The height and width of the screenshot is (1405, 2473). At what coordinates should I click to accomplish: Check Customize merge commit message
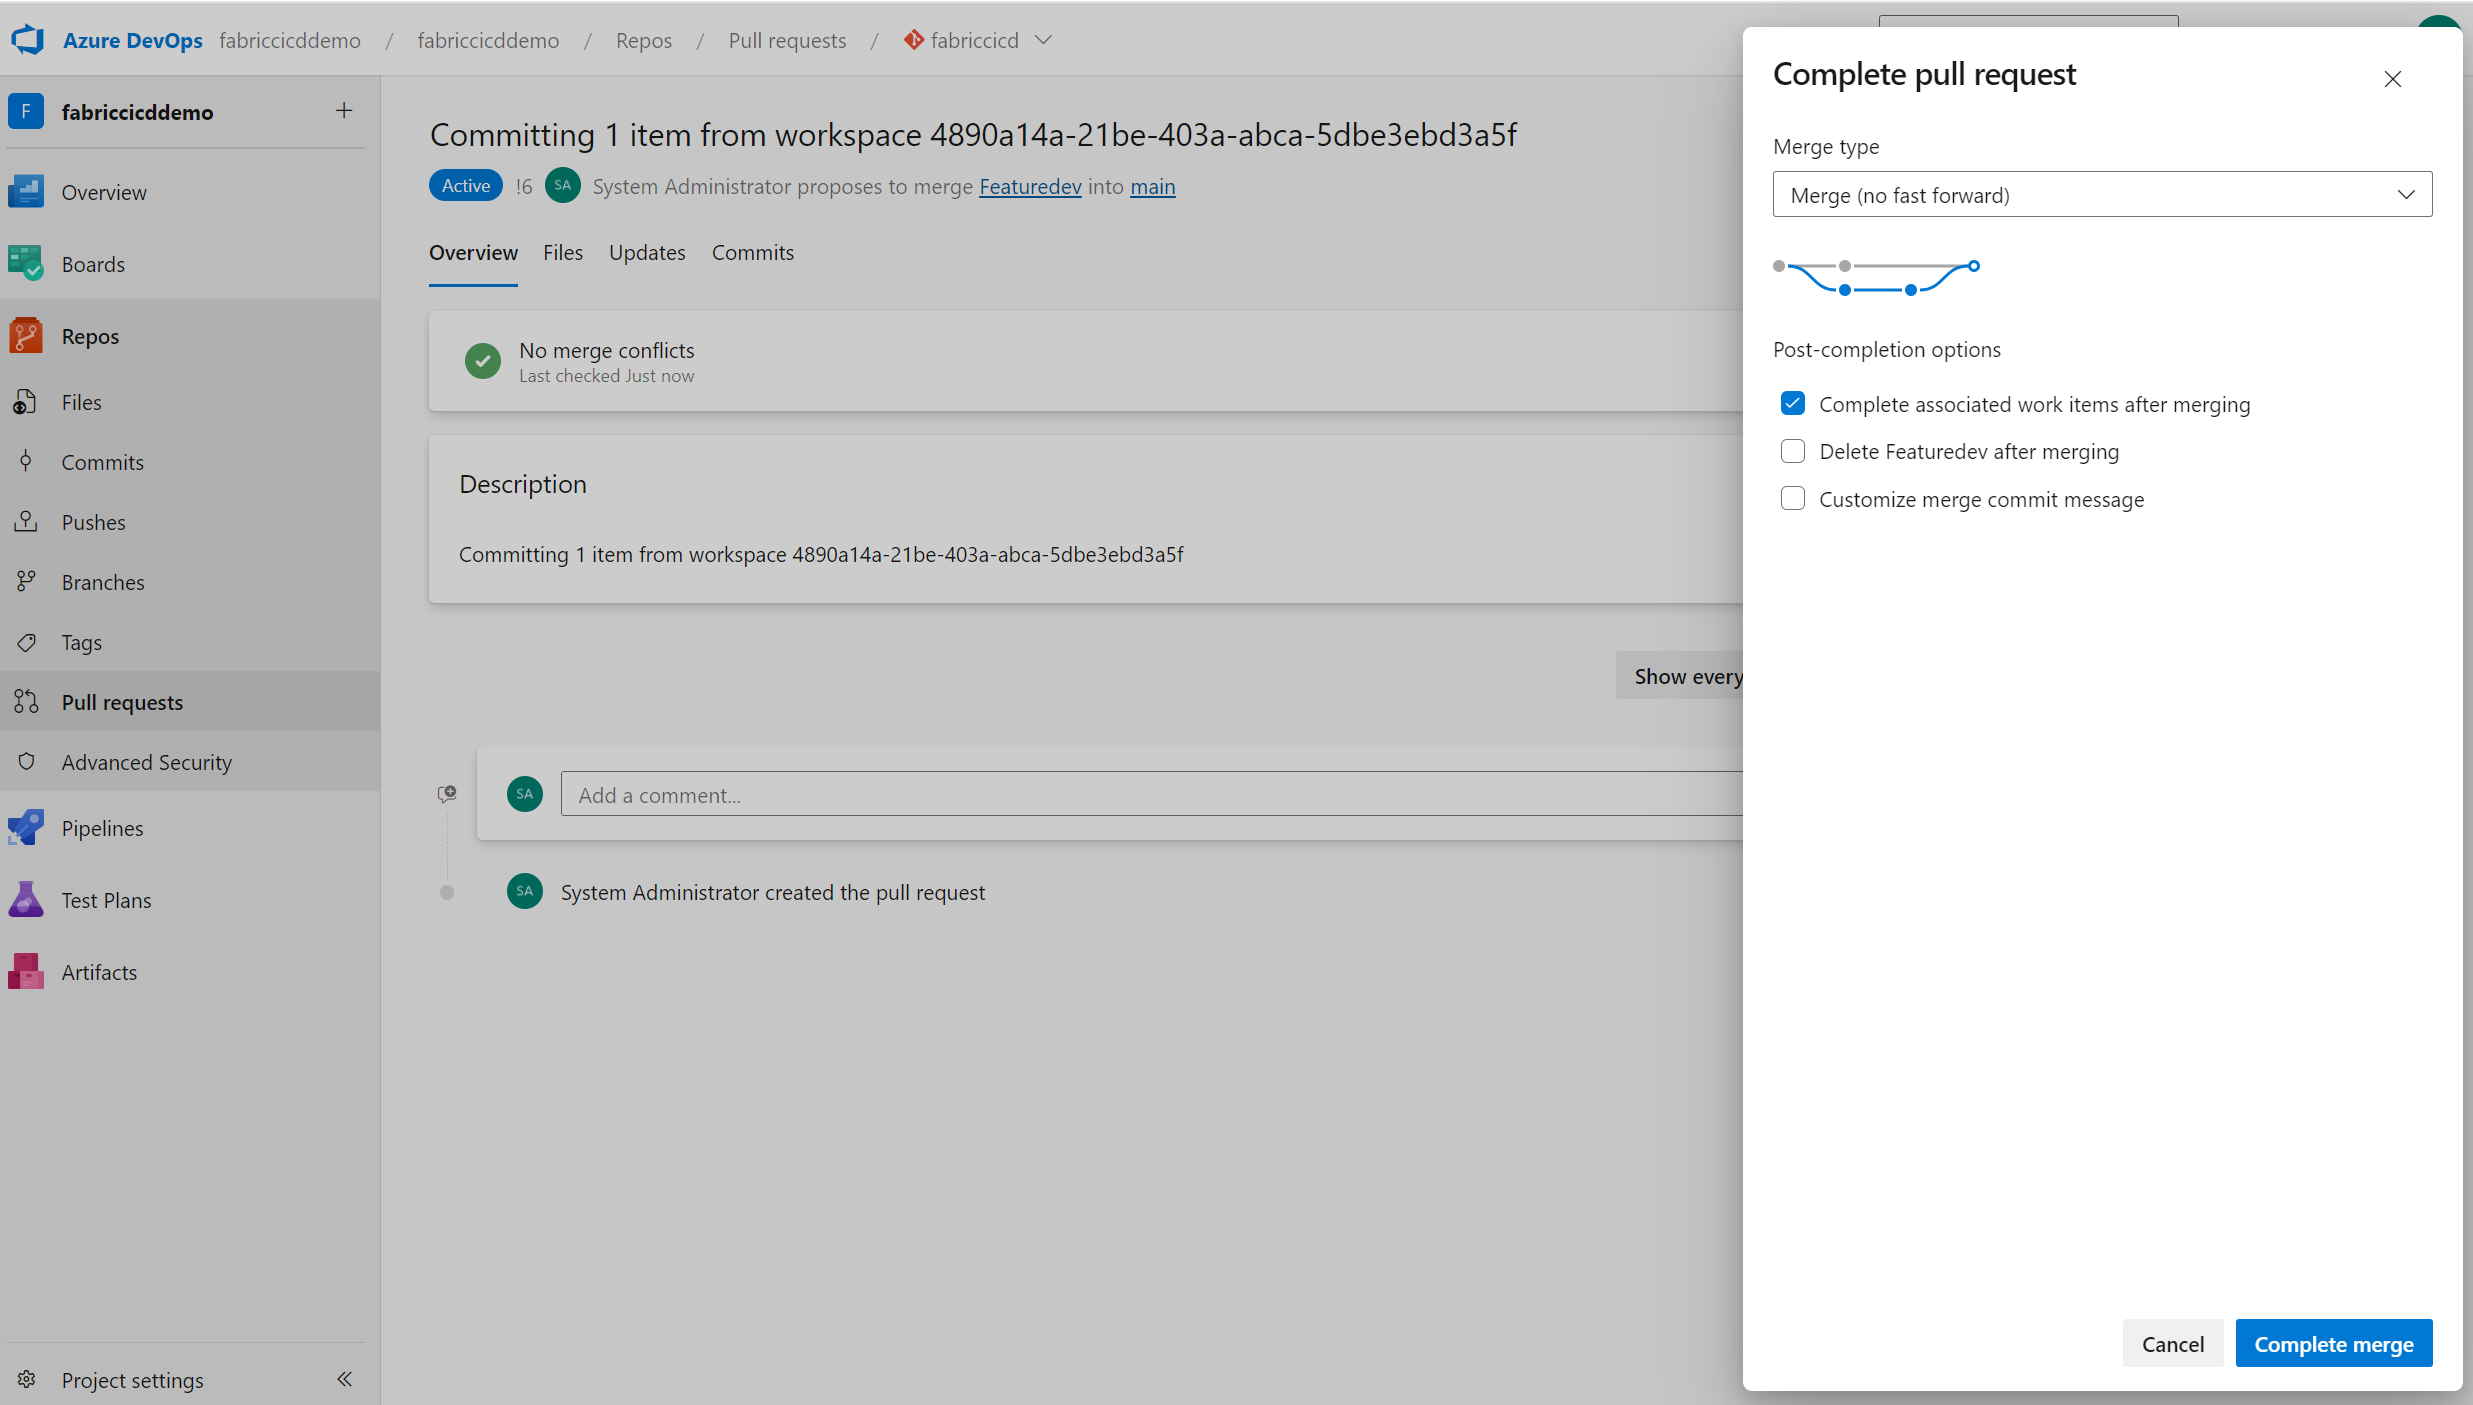pyautogui.click(x=1793, y=499)
